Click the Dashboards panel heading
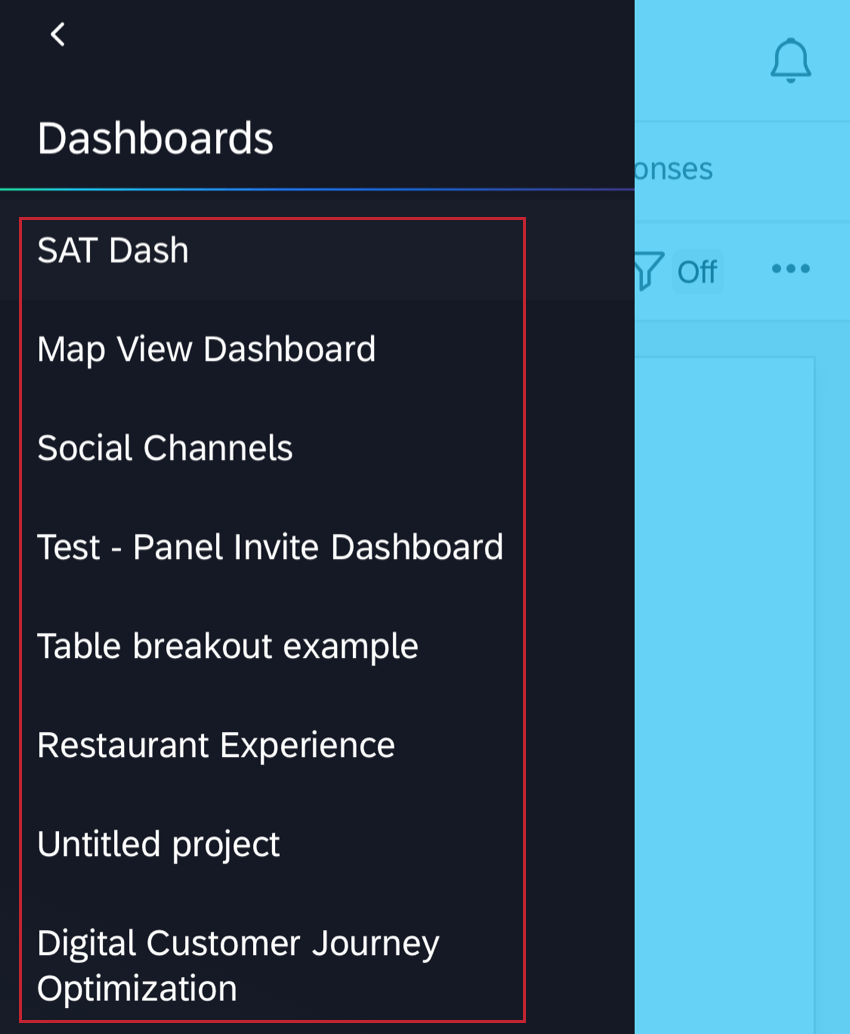 pyautogui.click(x=155, y=138)
